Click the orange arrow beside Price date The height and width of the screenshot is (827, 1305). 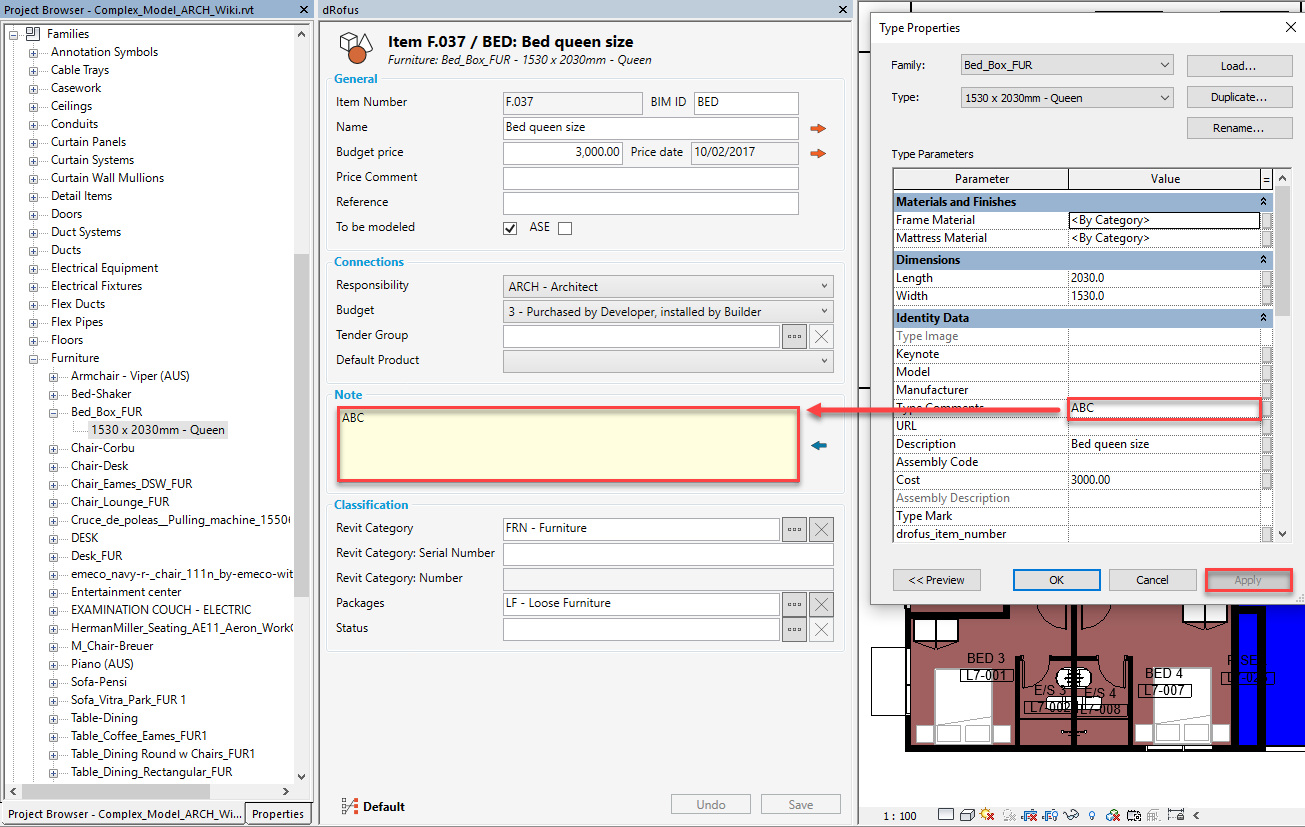818,153
